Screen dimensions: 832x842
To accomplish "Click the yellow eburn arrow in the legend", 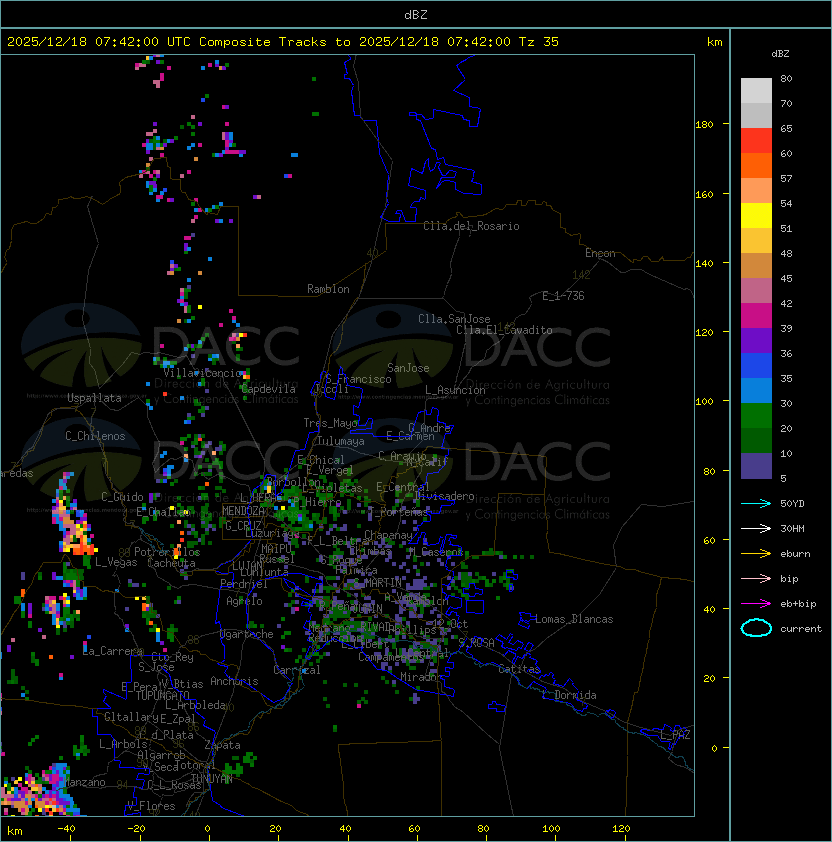I will (x=756, y=554).
